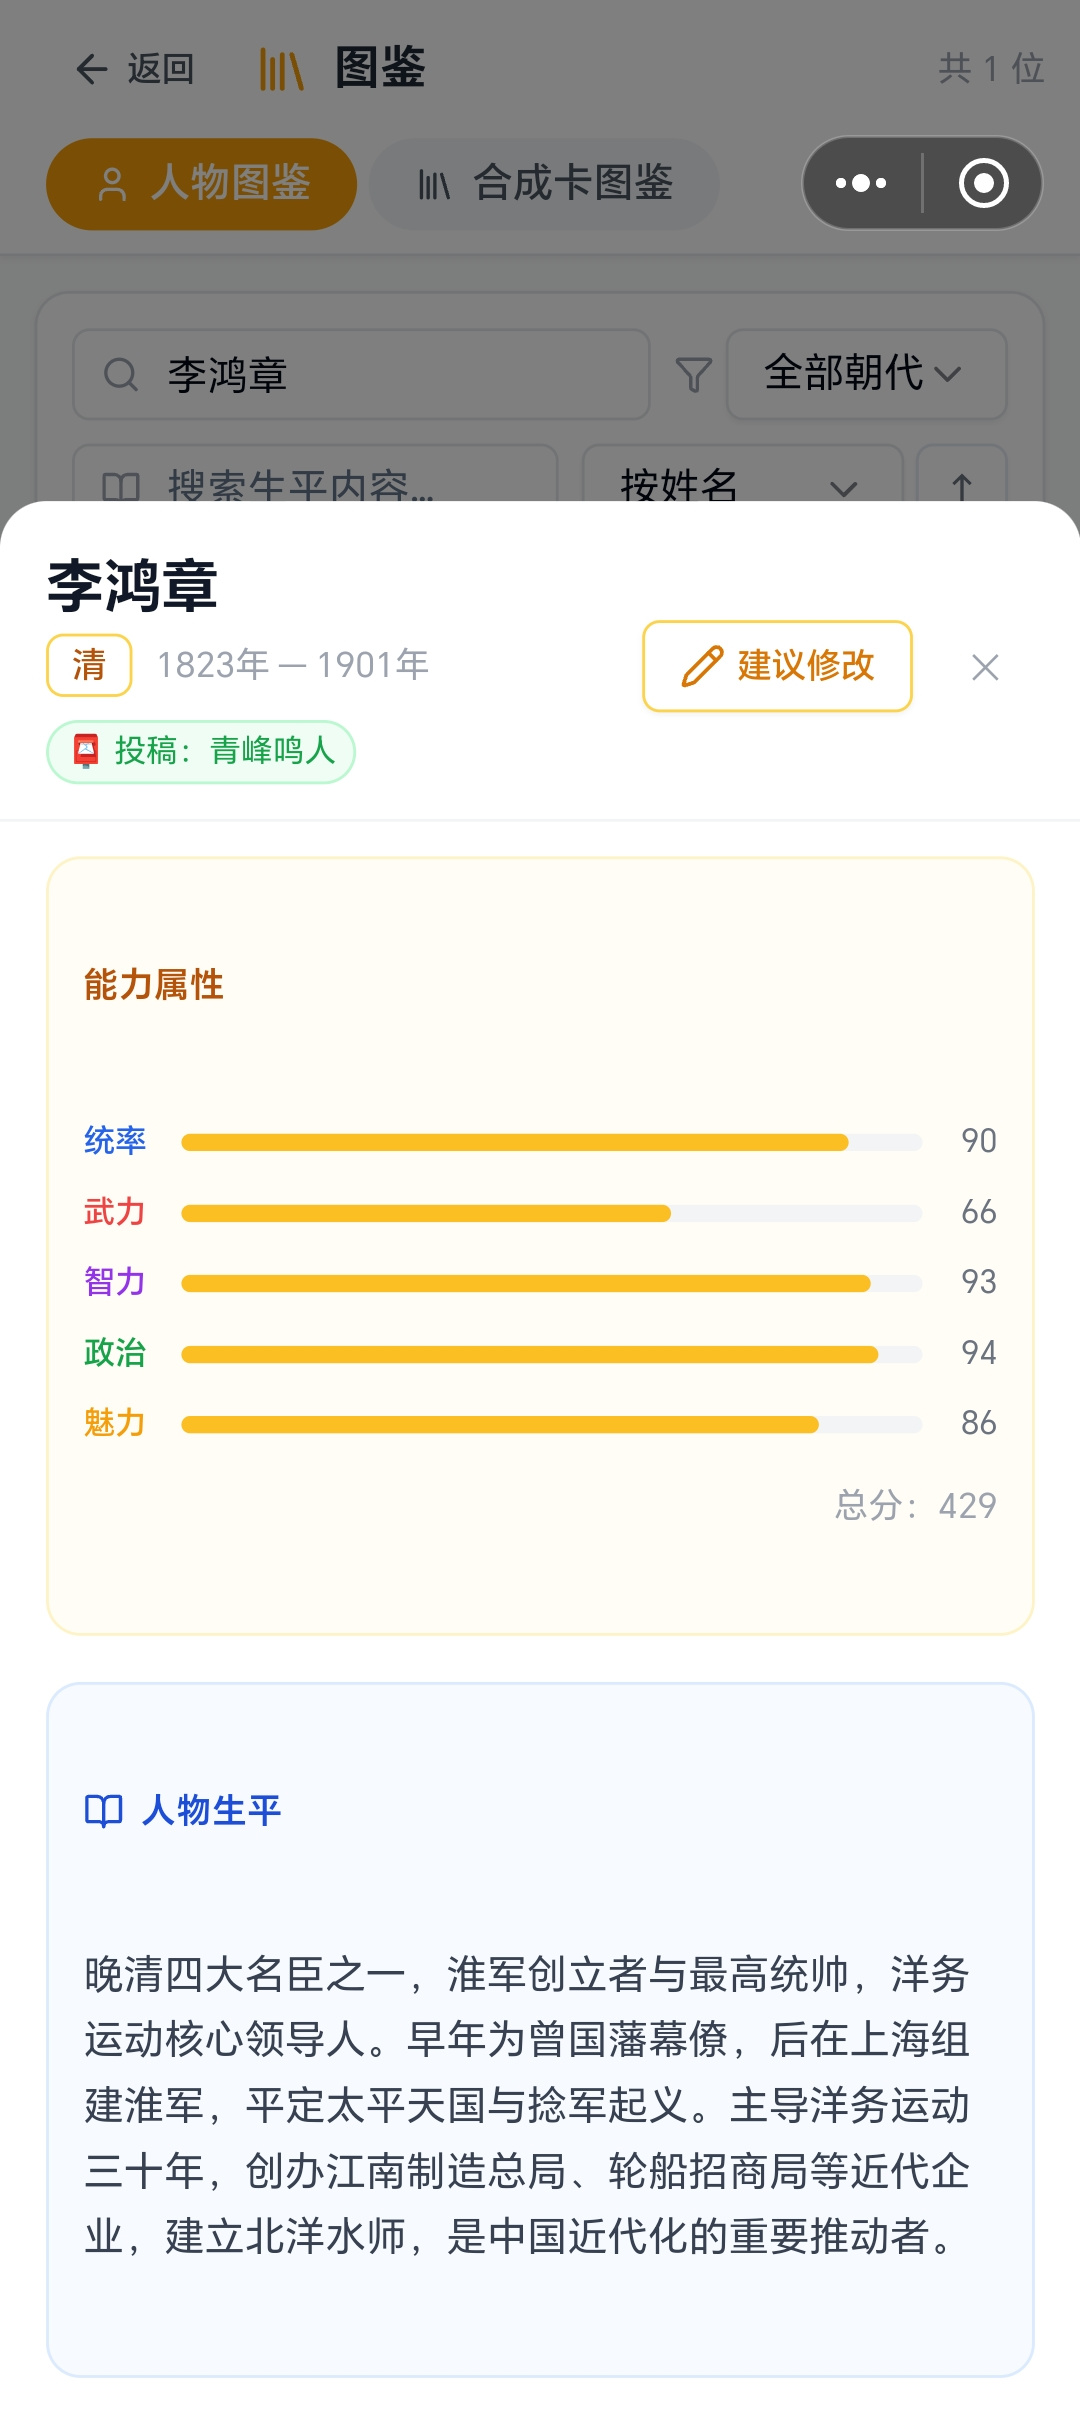Click the 建议修改 button

tap(777, 666)
